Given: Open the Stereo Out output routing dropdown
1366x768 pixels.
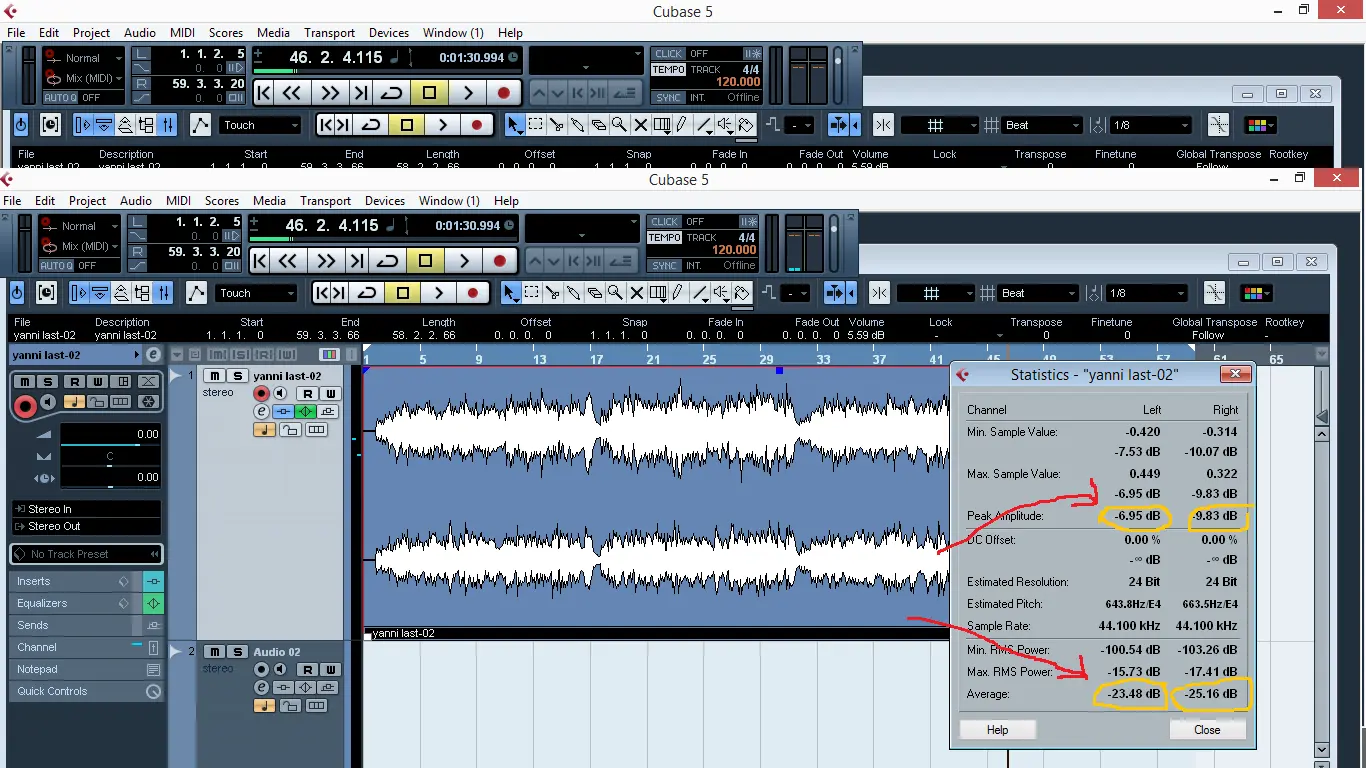Looking at the screenshot, I should coord(85,526).
